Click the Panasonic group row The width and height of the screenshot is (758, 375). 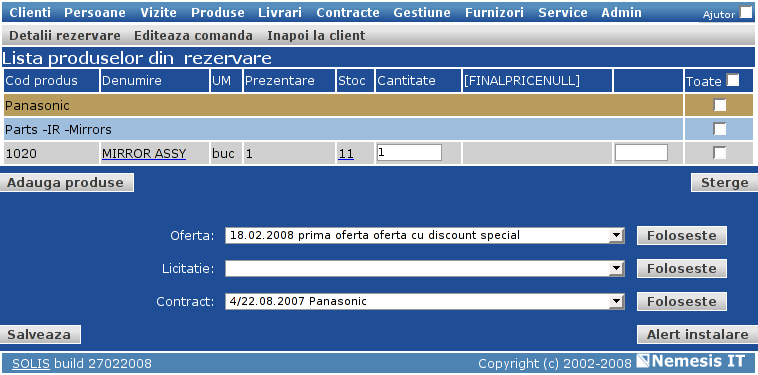(343, 105)
